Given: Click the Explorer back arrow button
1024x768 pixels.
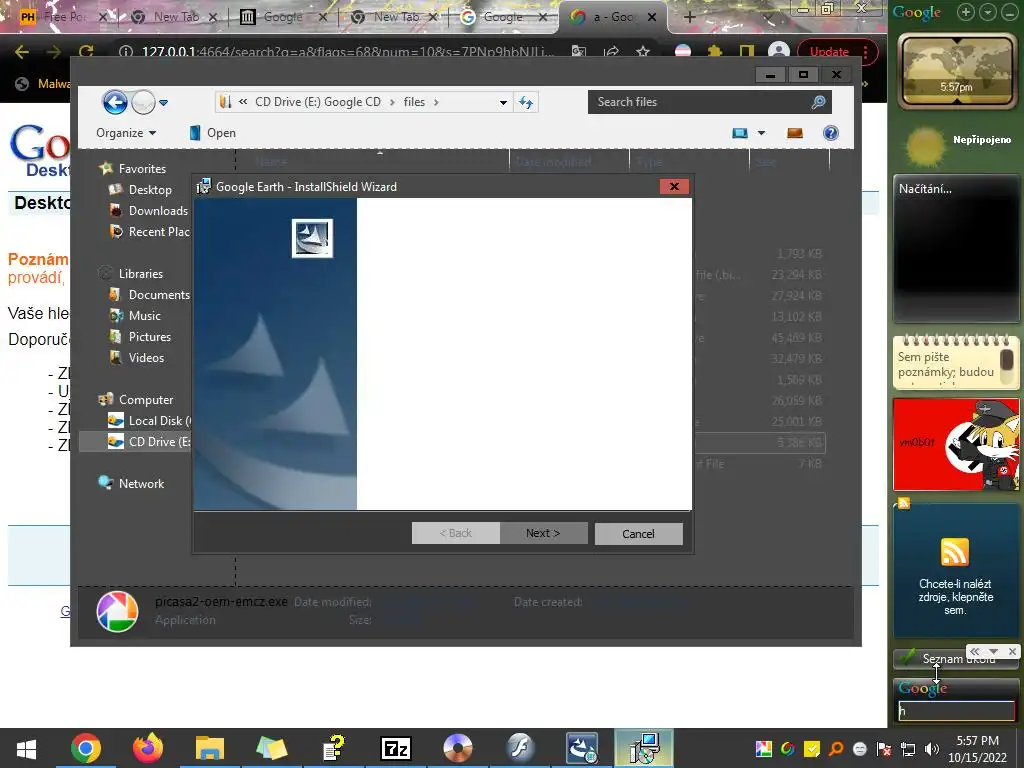Looking at the screenshot, I should pos(115,102).
